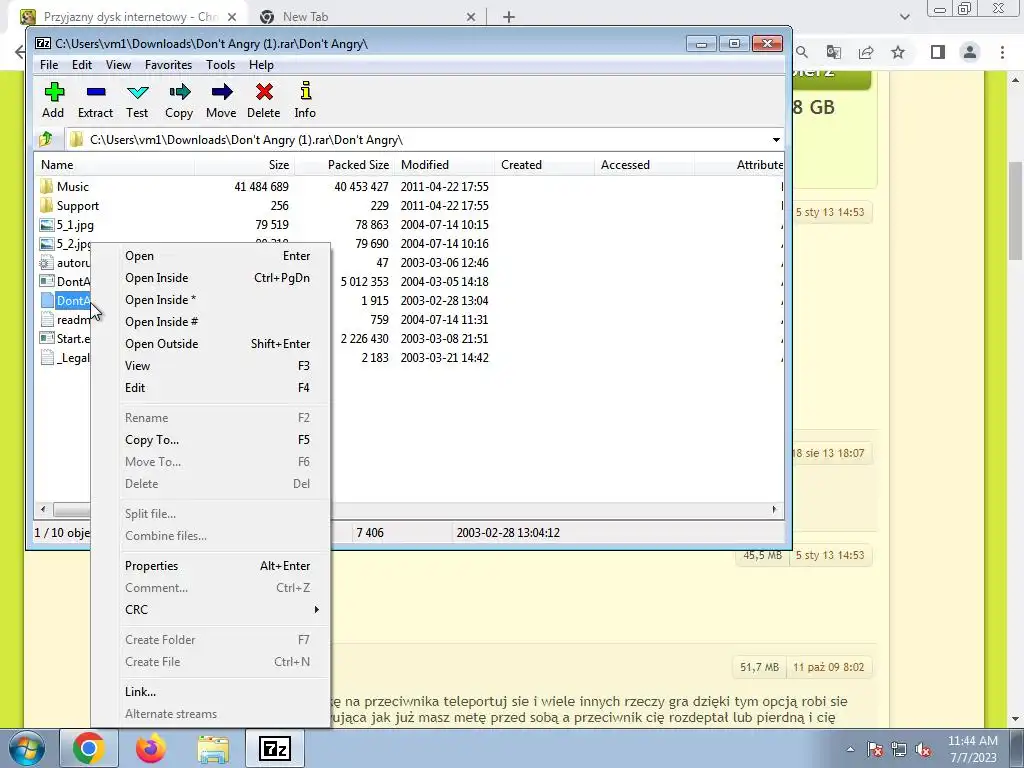The height and width of the screenshot is (768, 1024).
Task: Click the packed size 5 012 353
Action: pos(364,281)
